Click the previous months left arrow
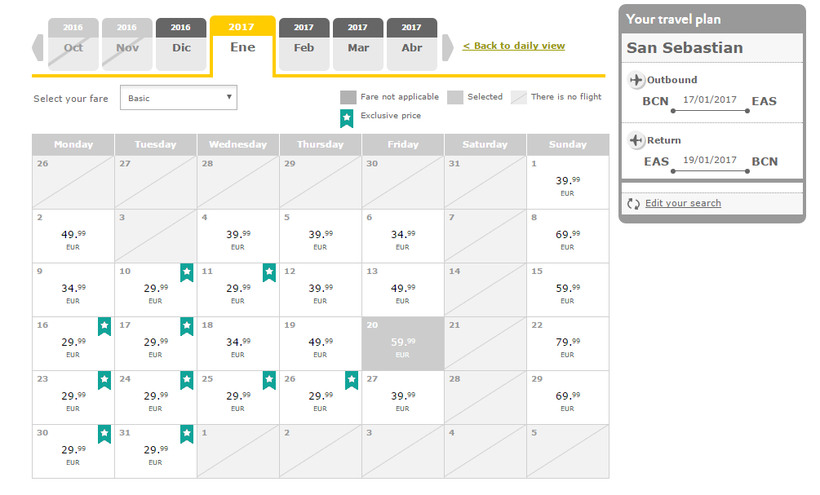Screen dimensions: 820x495 [x=38, y=46]
